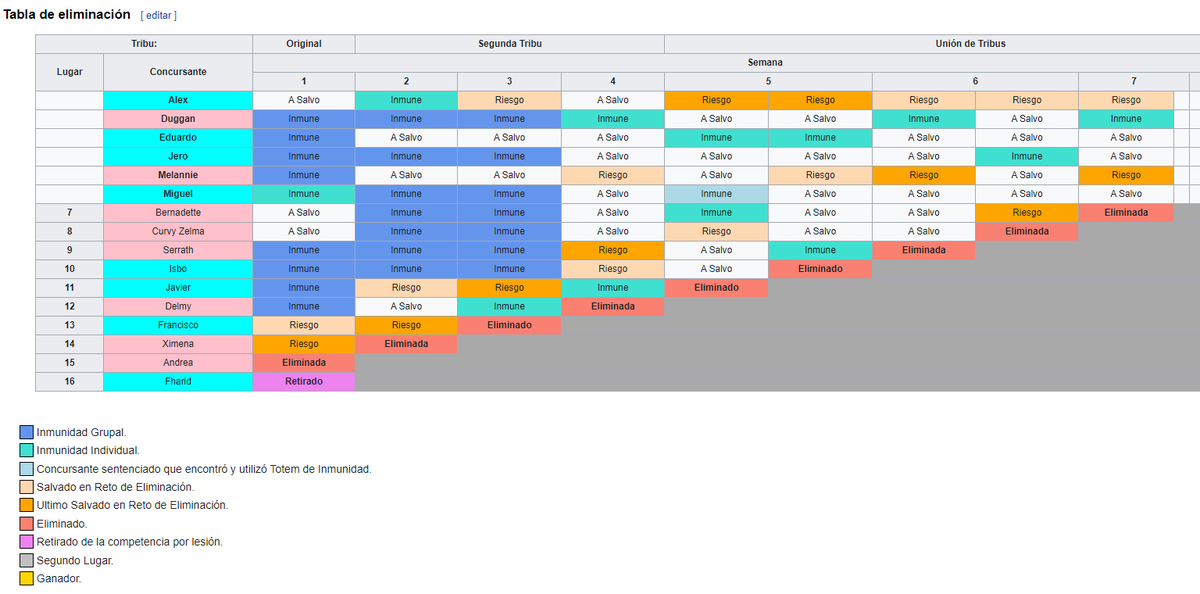The width and height of the screenshot is (1200, 594).
Task: Click the Salvado en Reto legend swatch
Action: (27, 487)
